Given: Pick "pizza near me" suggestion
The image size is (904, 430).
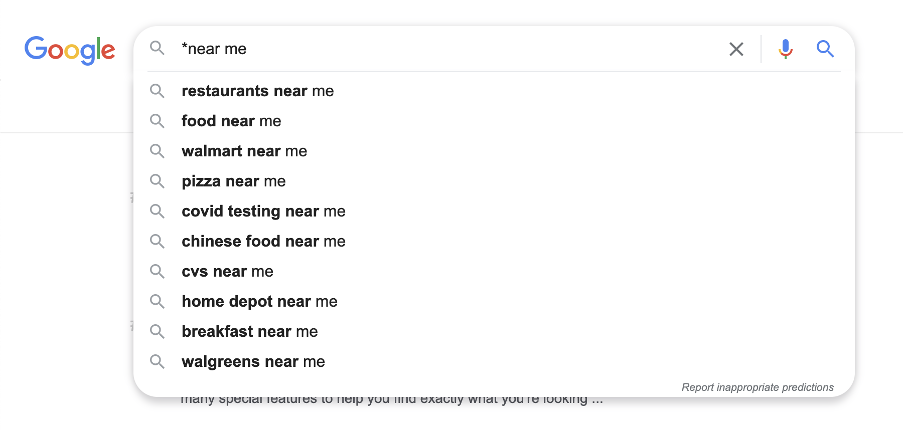Looking at the screenshot, I should tap(494, 181).
